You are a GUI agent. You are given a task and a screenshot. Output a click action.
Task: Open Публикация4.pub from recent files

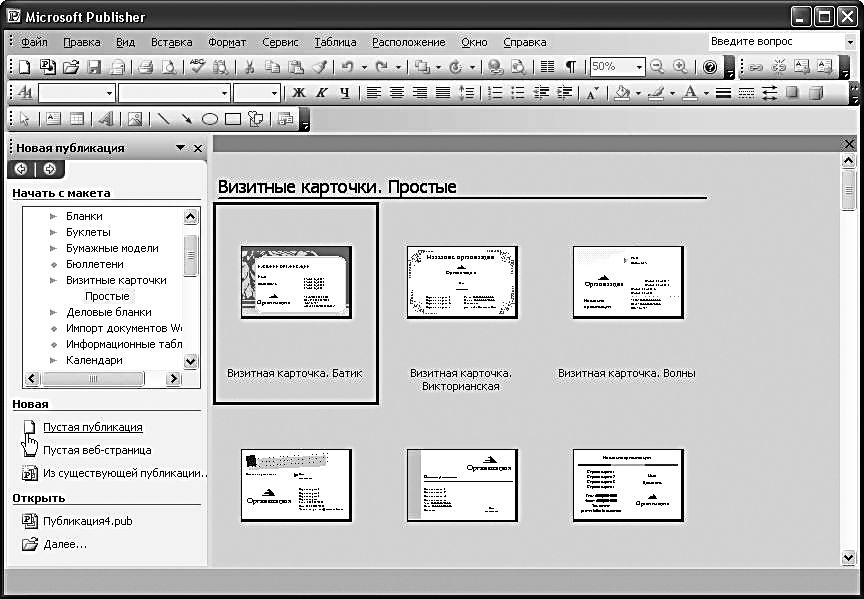click(87, 521)
